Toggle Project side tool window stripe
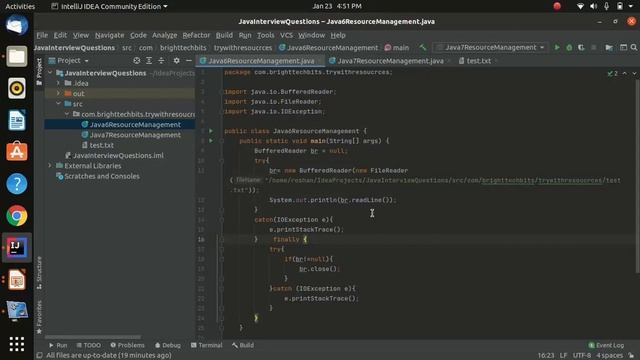640x360 pixels. (39, 72)
